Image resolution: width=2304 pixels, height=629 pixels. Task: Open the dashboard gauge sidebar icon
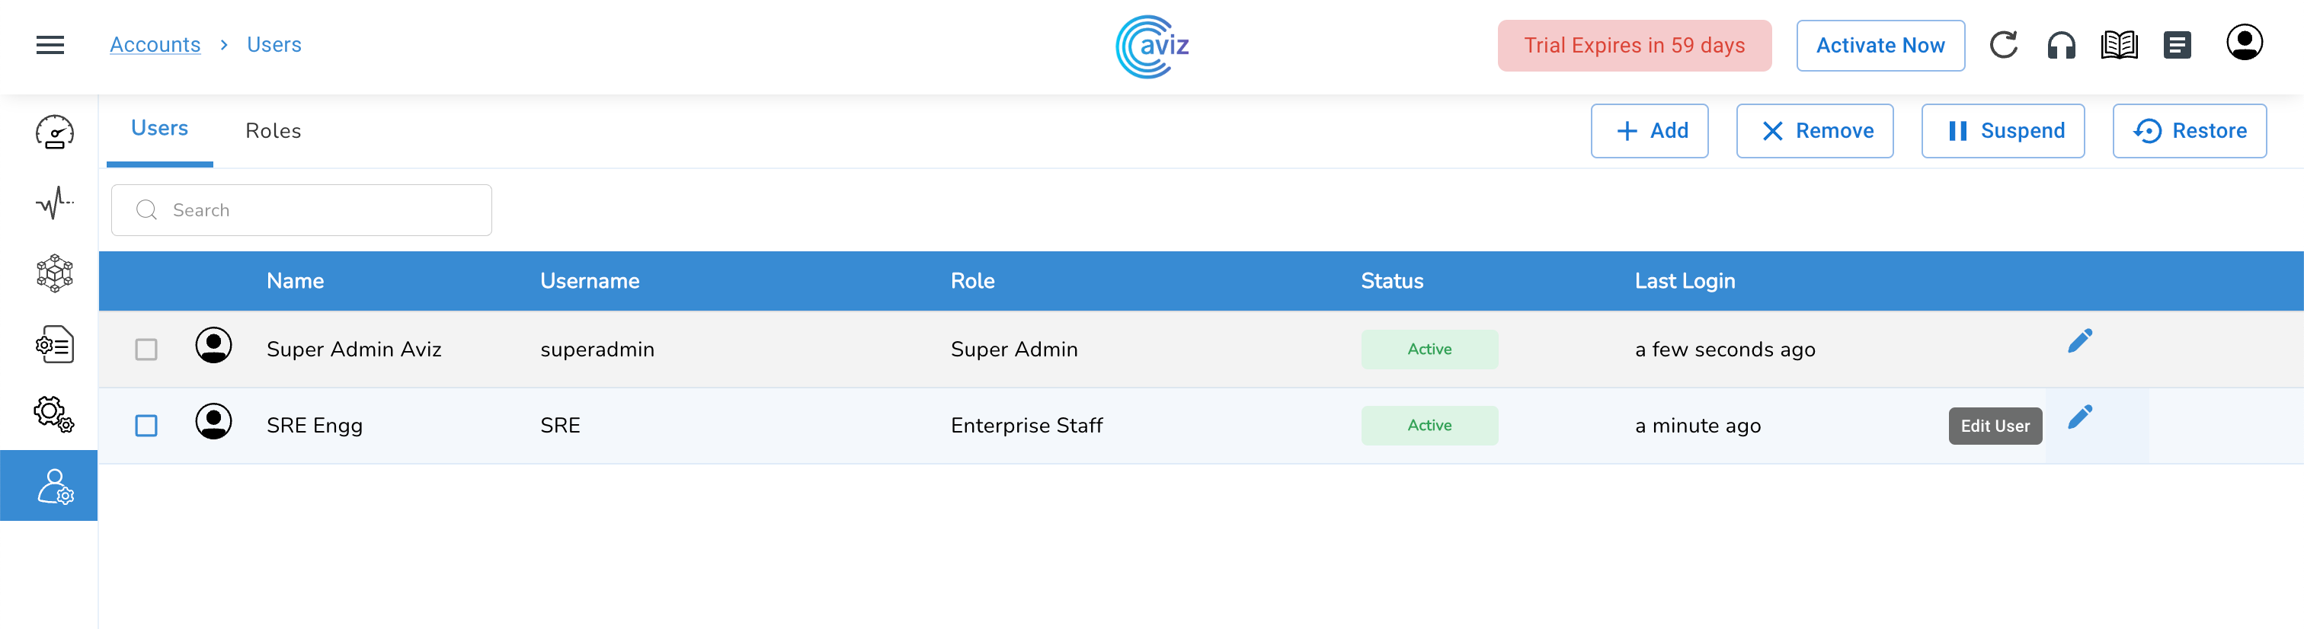click(54, 132)
